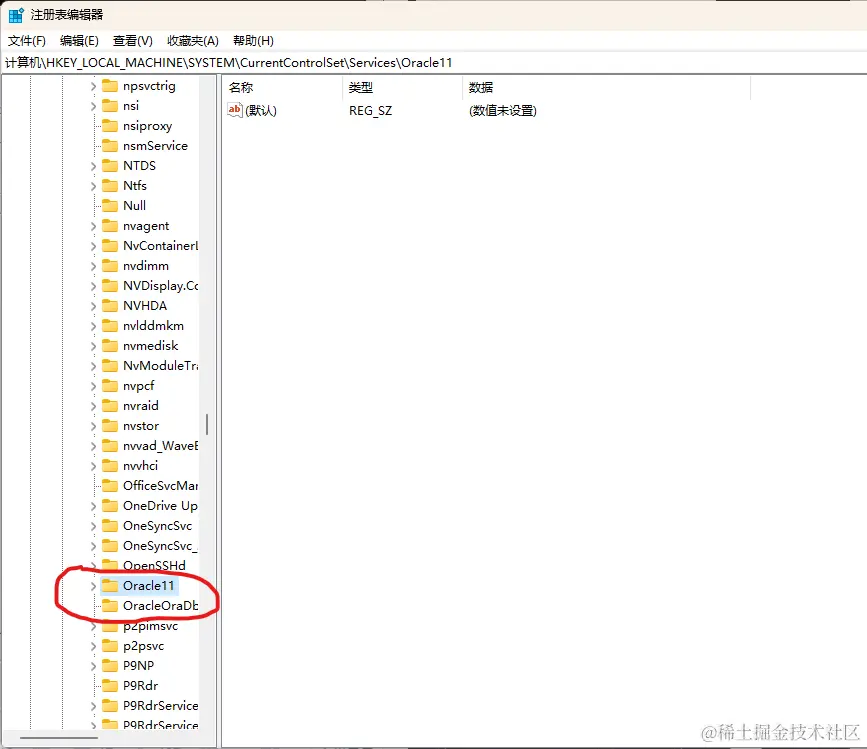This screenshot has width=867, height=749.
Task: Click the NVHDA folder icon
Action: coord(110,305)
